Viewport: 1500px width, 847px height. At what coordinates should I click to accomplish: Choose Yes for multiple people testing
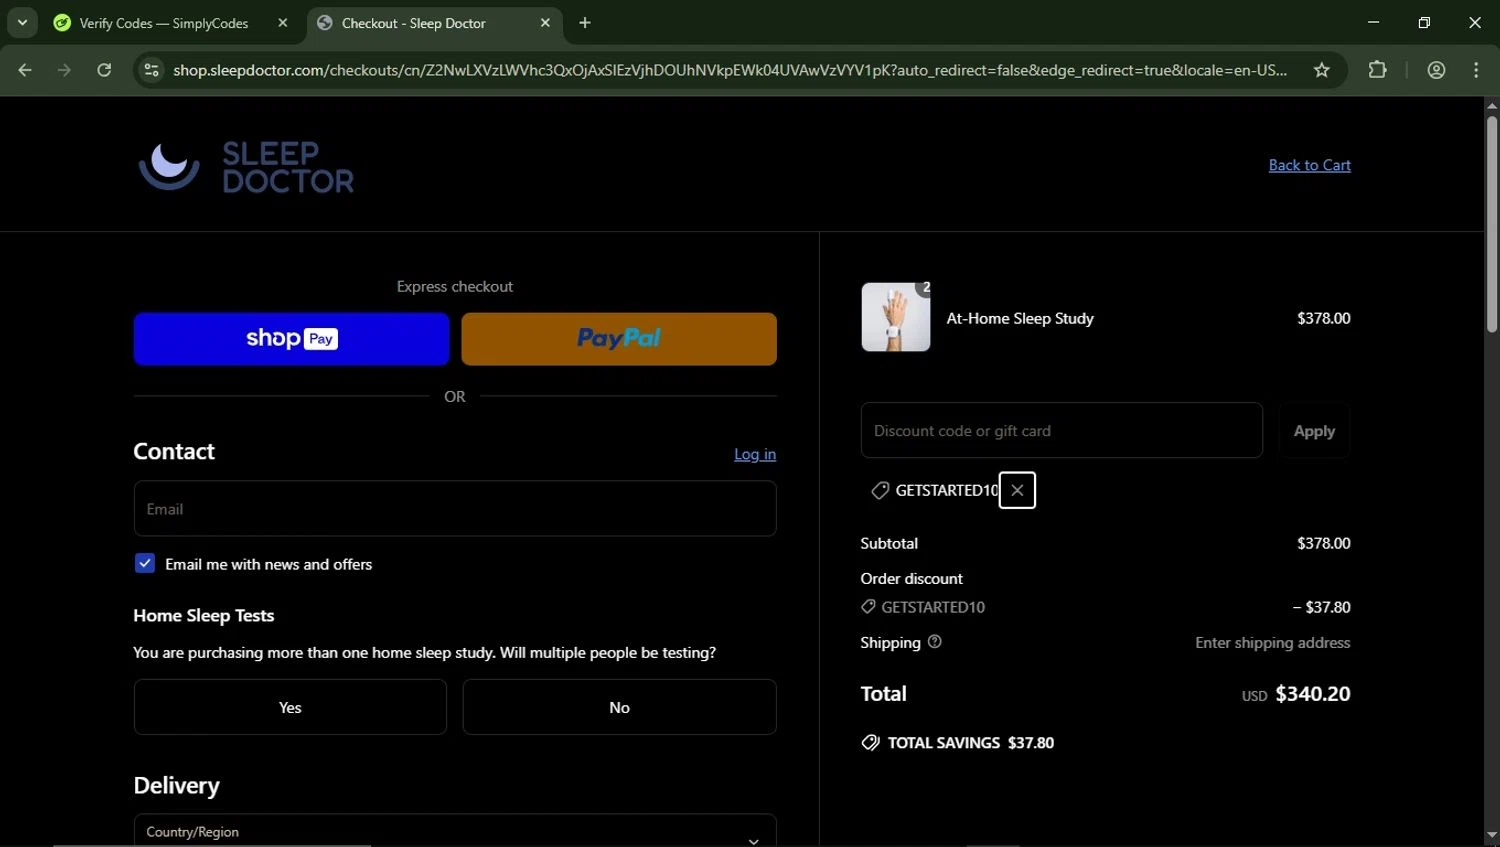point(290,707)
